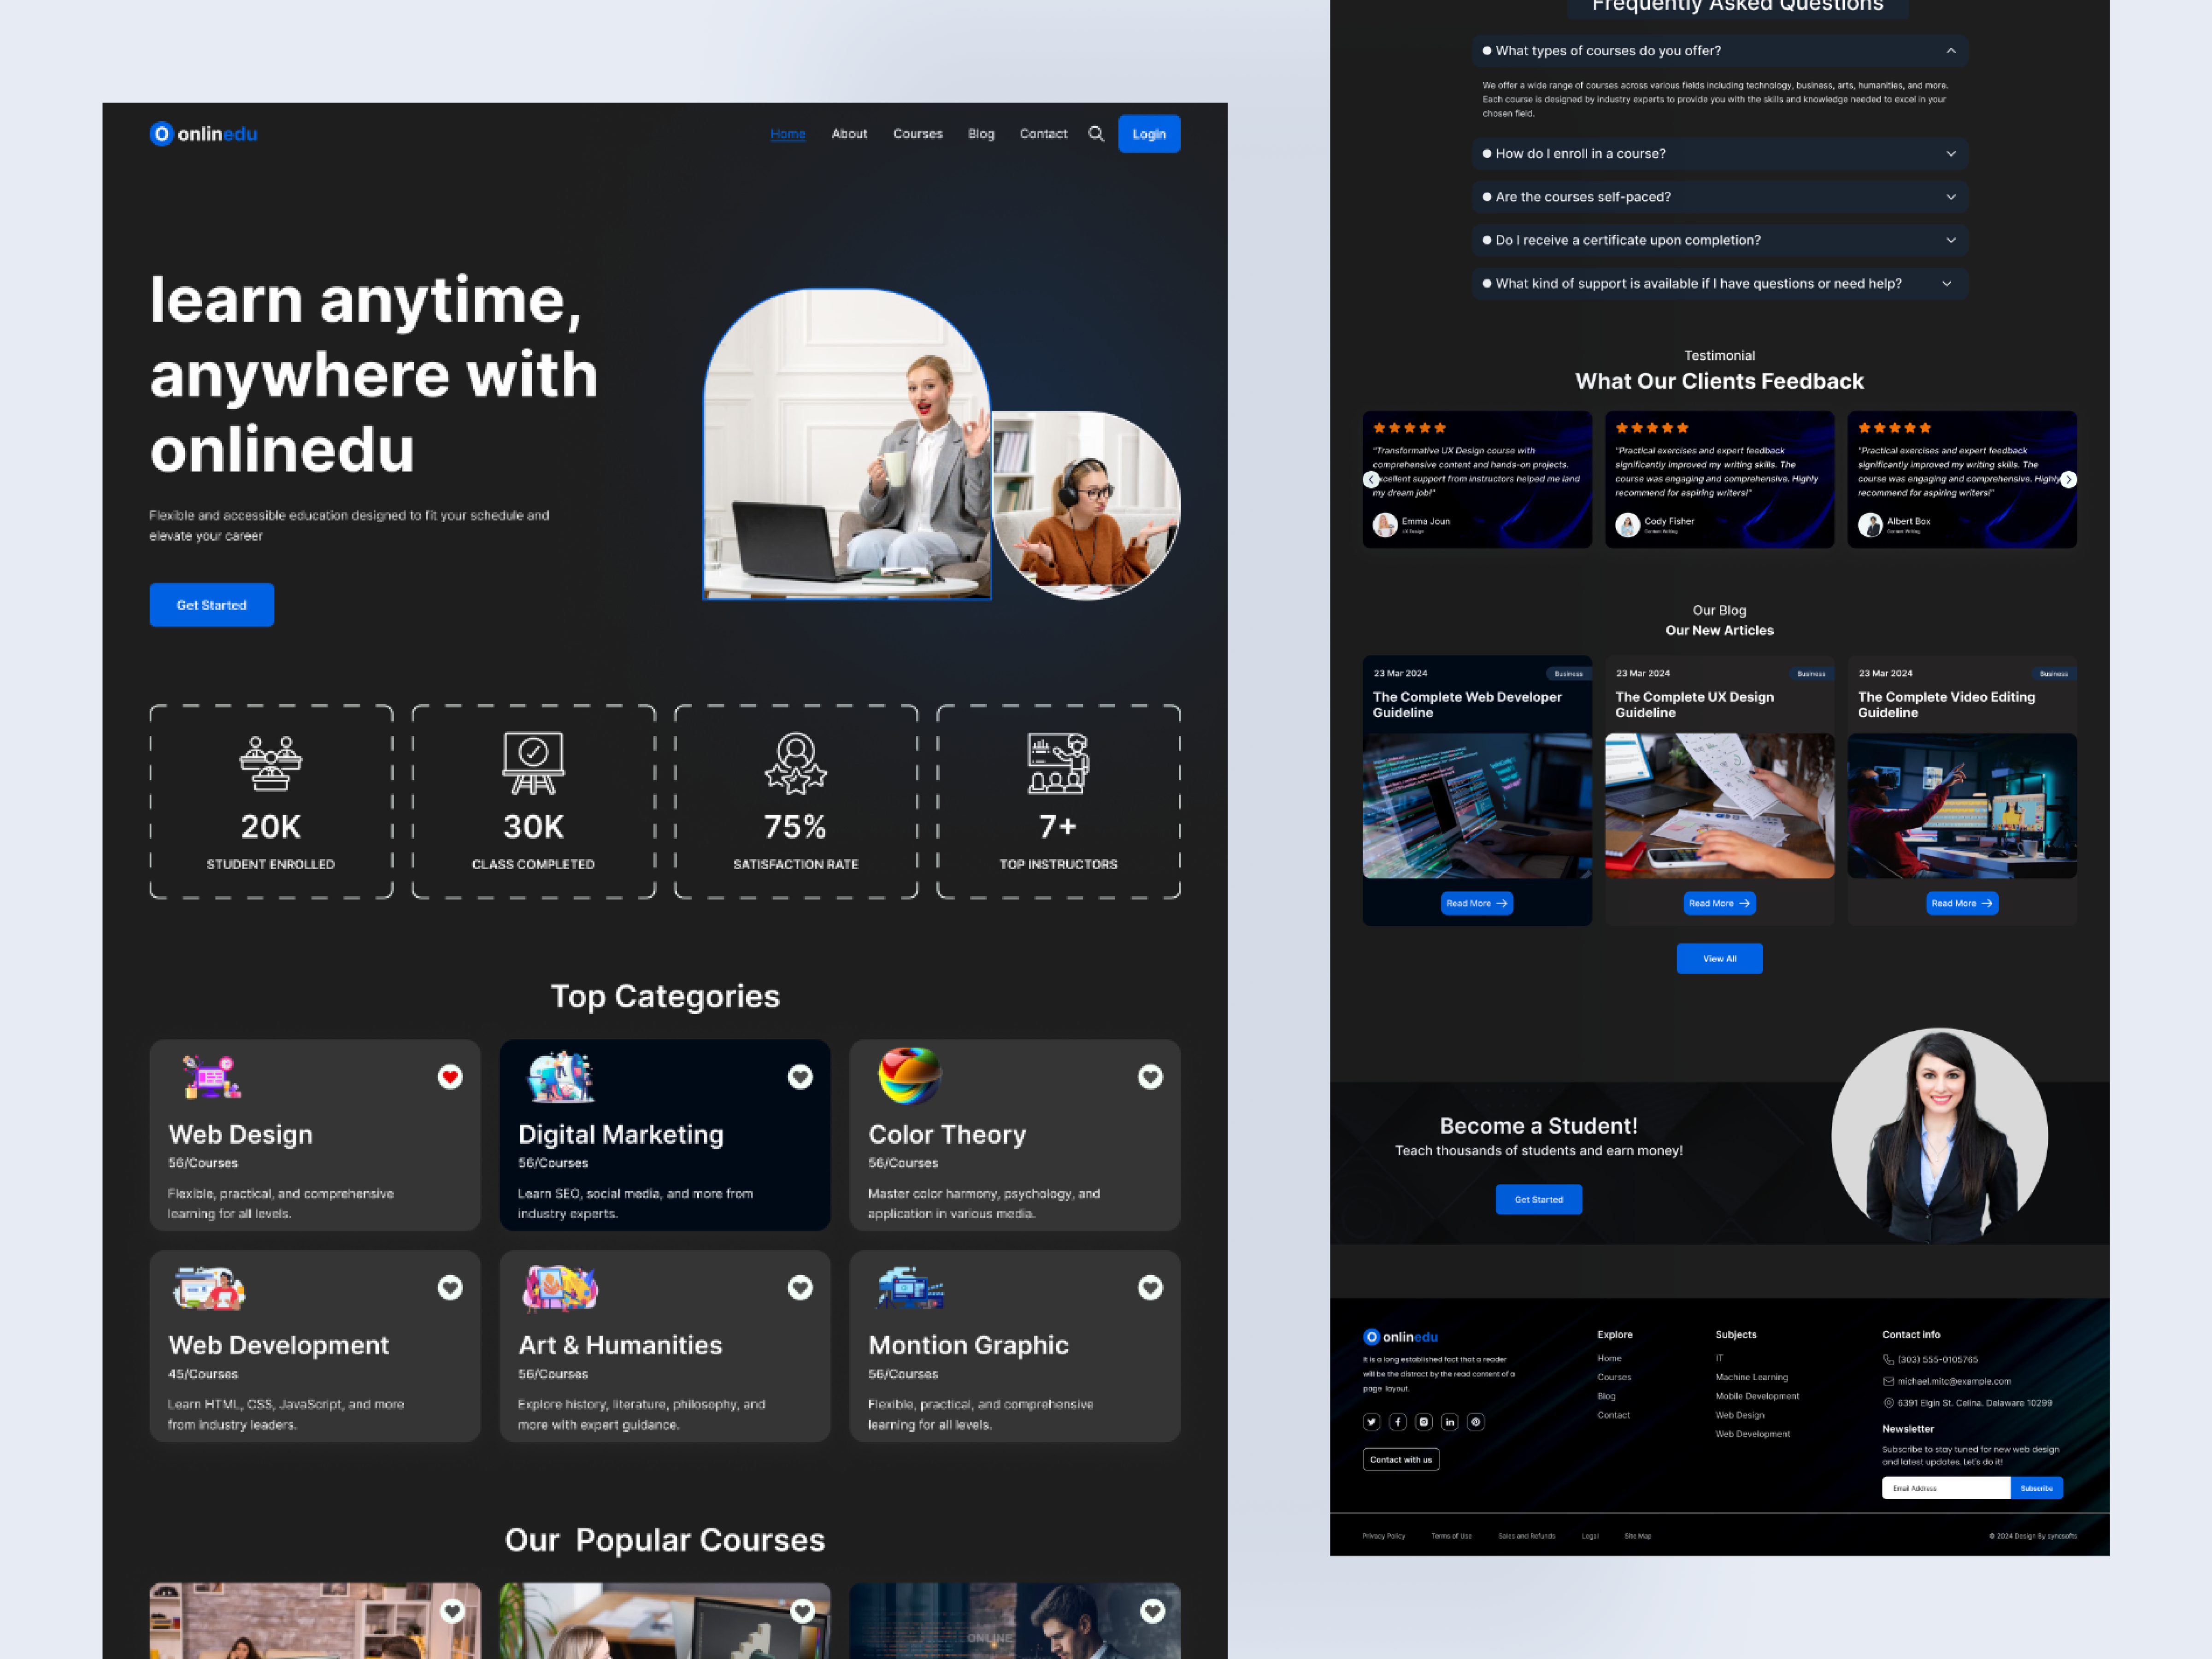Unfavorite the Web Design category heart

(450, 1077)
